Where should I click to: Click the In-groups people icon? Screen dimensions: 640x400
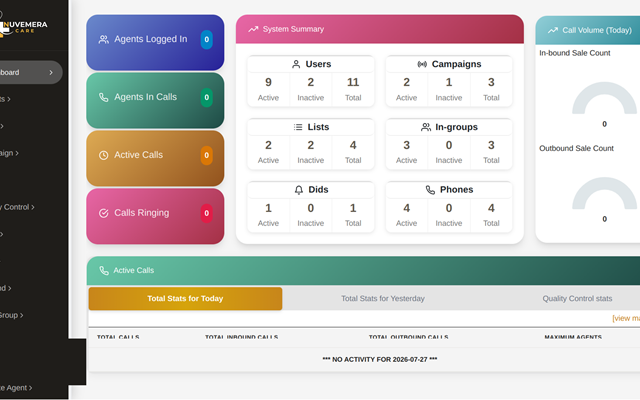(426, 127)
